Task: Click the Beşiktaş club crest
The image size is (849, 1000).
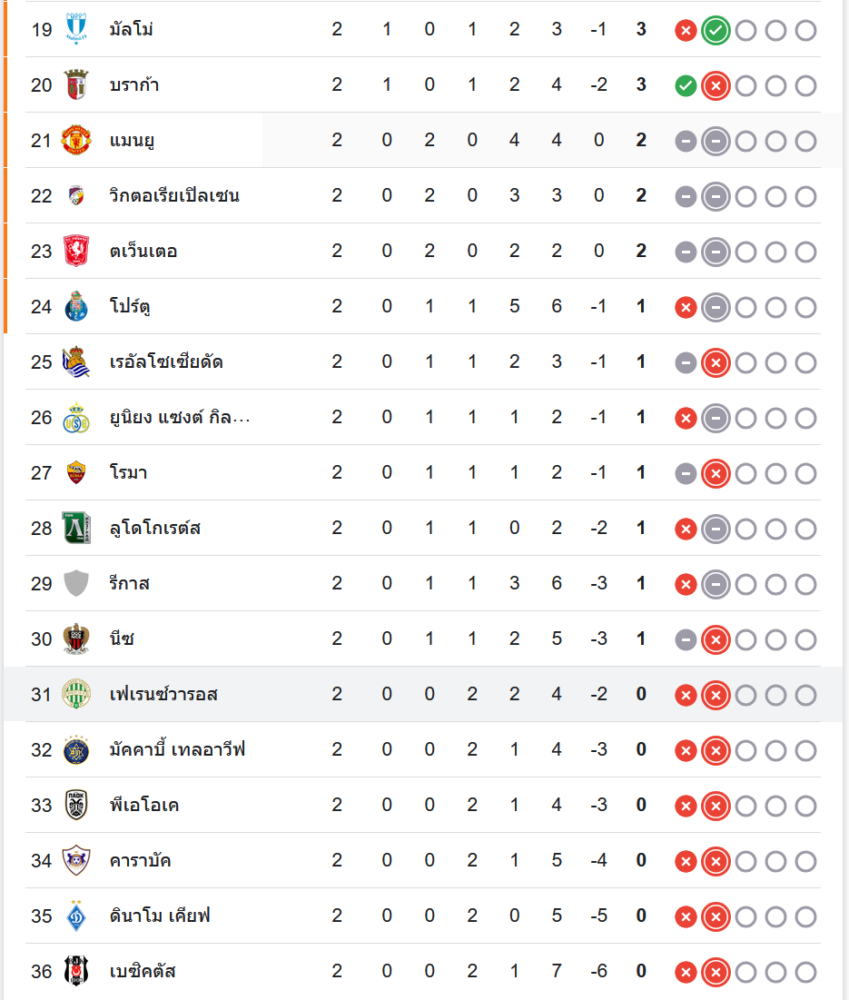Action: pyautogui.click(x=76, y=971)
